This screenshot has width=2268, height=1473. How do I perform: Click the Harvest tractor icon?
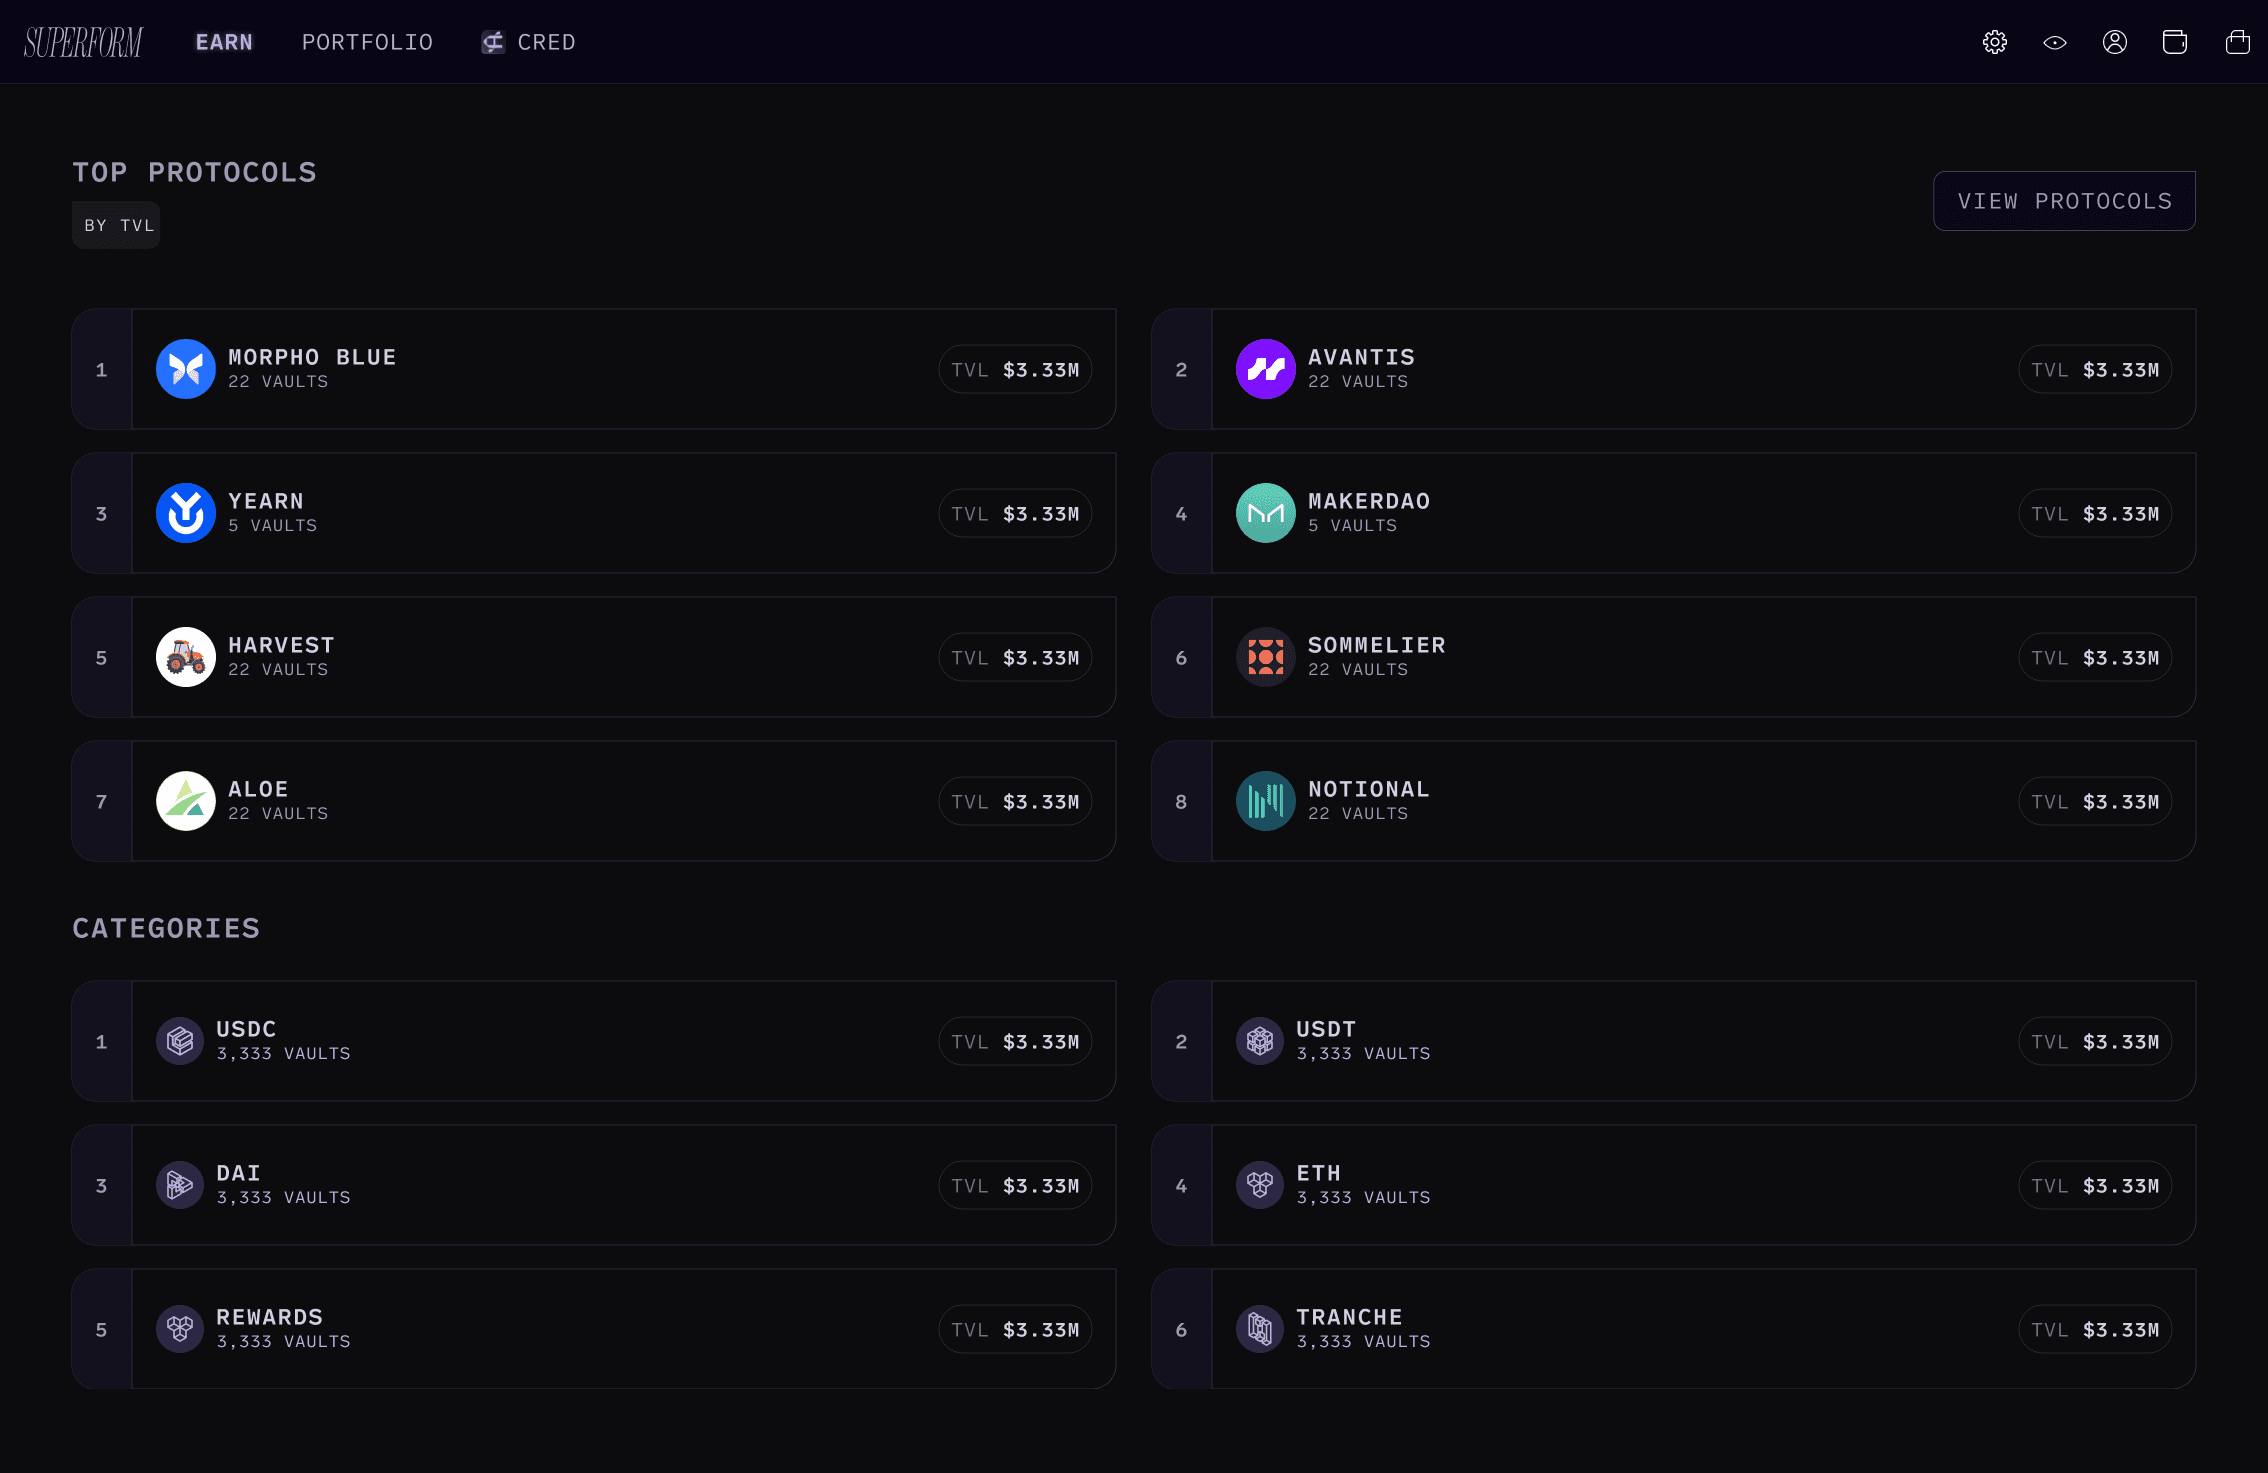[186, 657]
